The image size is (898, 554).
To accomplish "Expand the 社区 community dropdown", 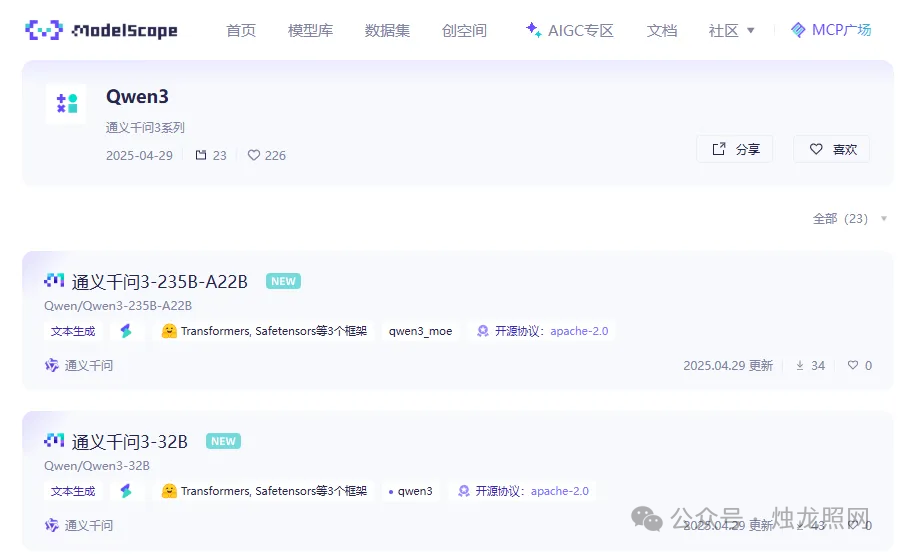I will [x=731, y=30].
